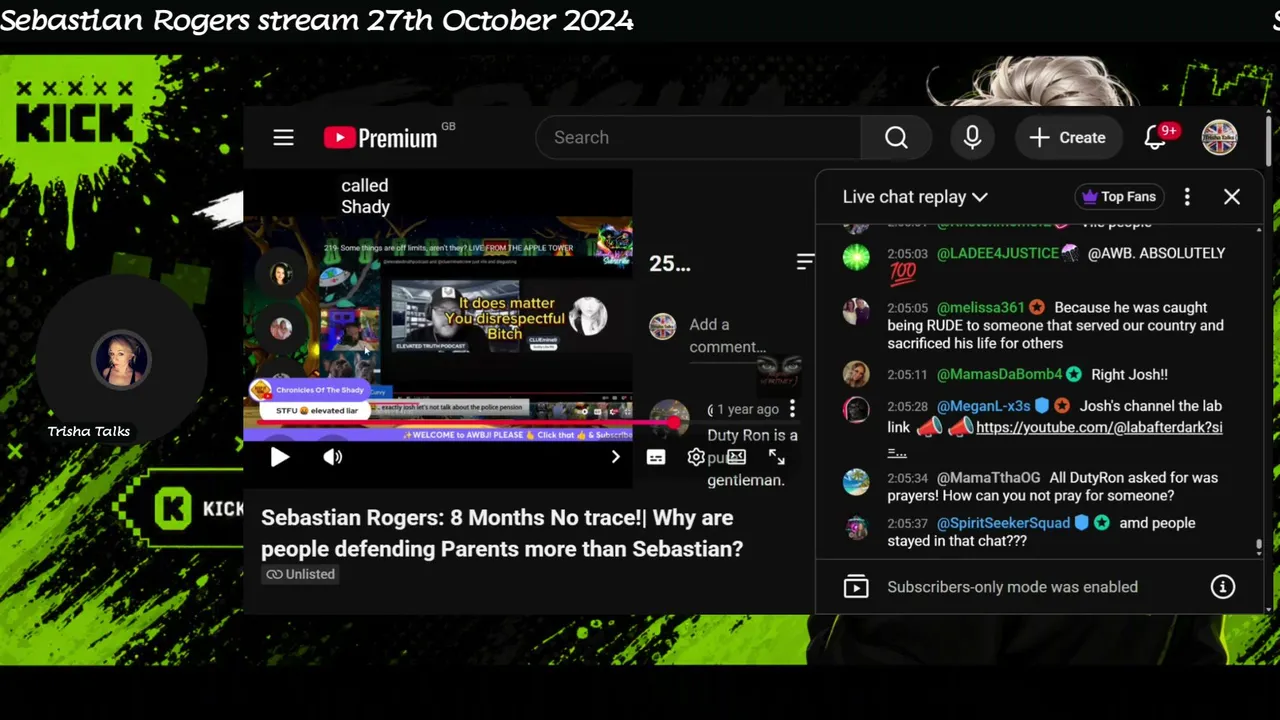This screenshot has height=720, width=1280.
Task: Click the Add a comment field
Action: [728, 335]
